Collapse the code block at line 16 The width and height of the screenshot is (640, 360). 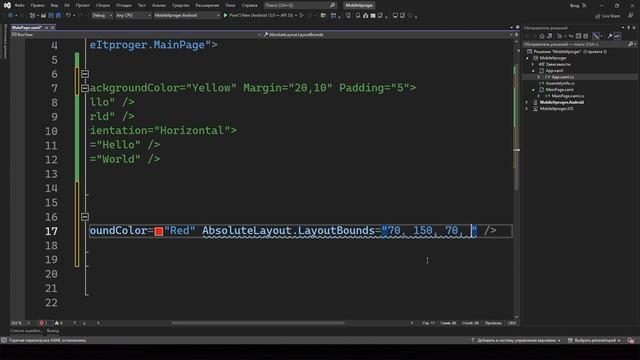click(x=85, y=217)
